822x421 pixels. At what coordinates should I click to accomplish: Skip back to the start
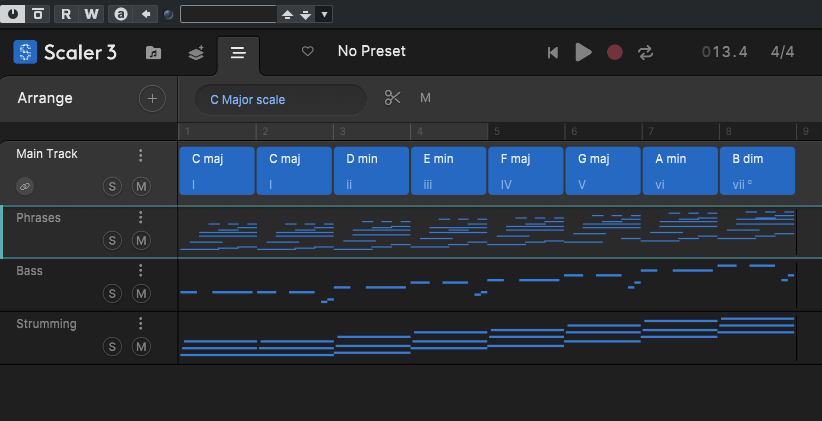click(x=552, y=52)
